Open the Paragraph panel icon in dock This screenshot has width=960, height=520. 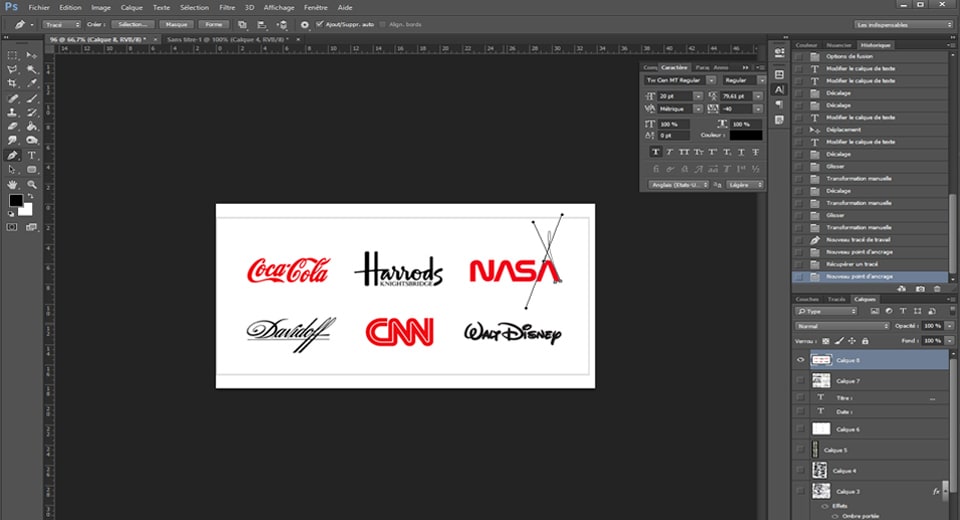(779, 105)
